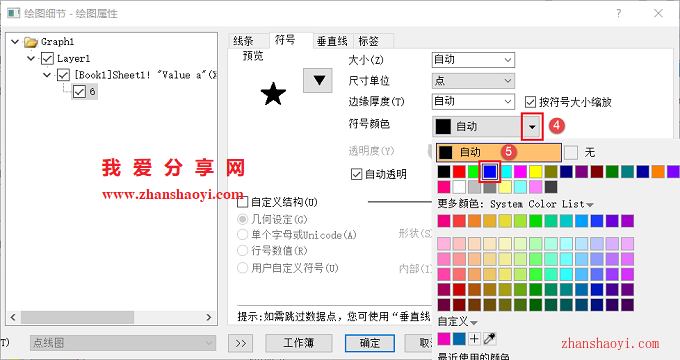Collapse the Layer1 tree node
This screenshot has width=680, height=360.
(x=31, y=58)
